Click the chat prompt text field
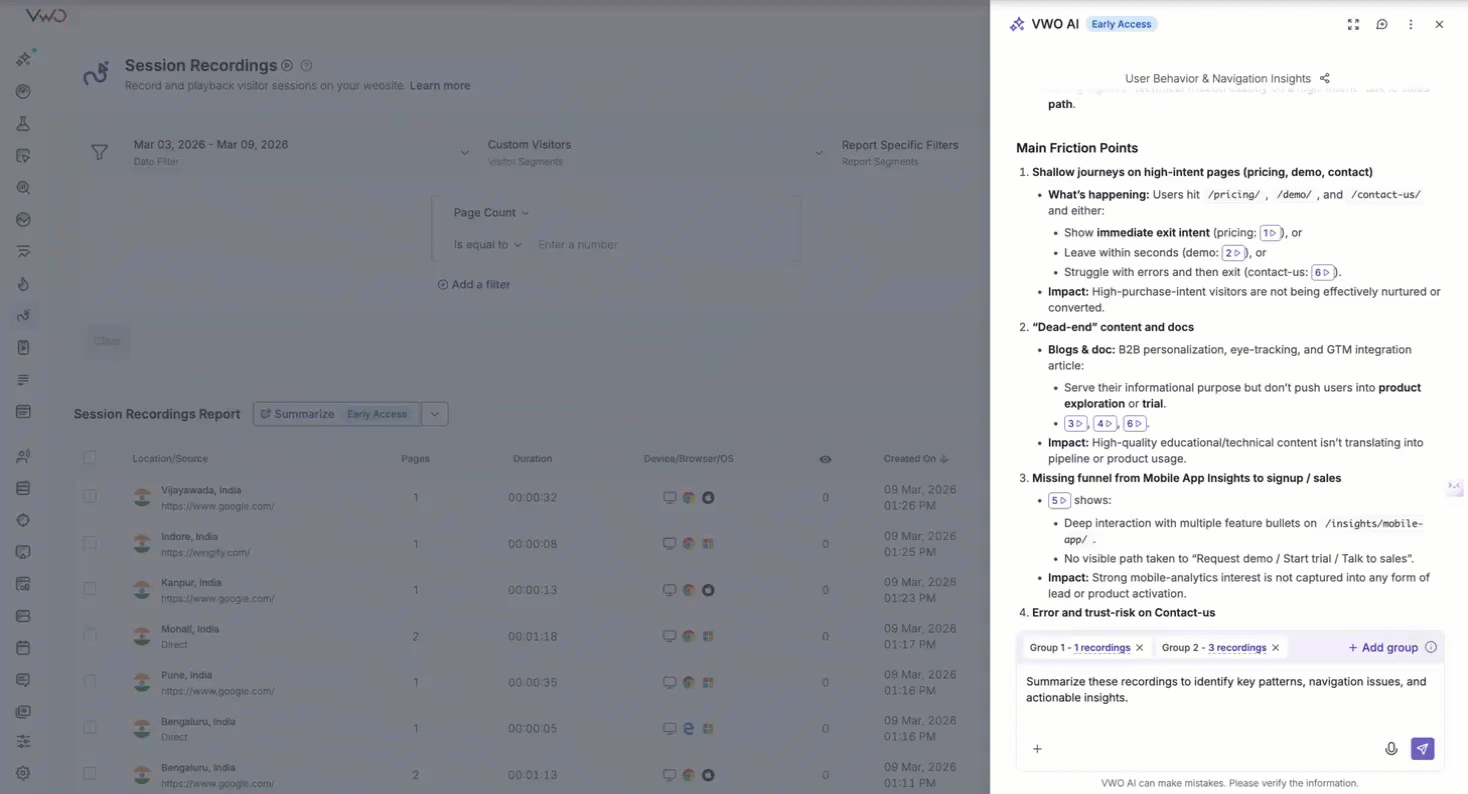 tap(1228, 690)
